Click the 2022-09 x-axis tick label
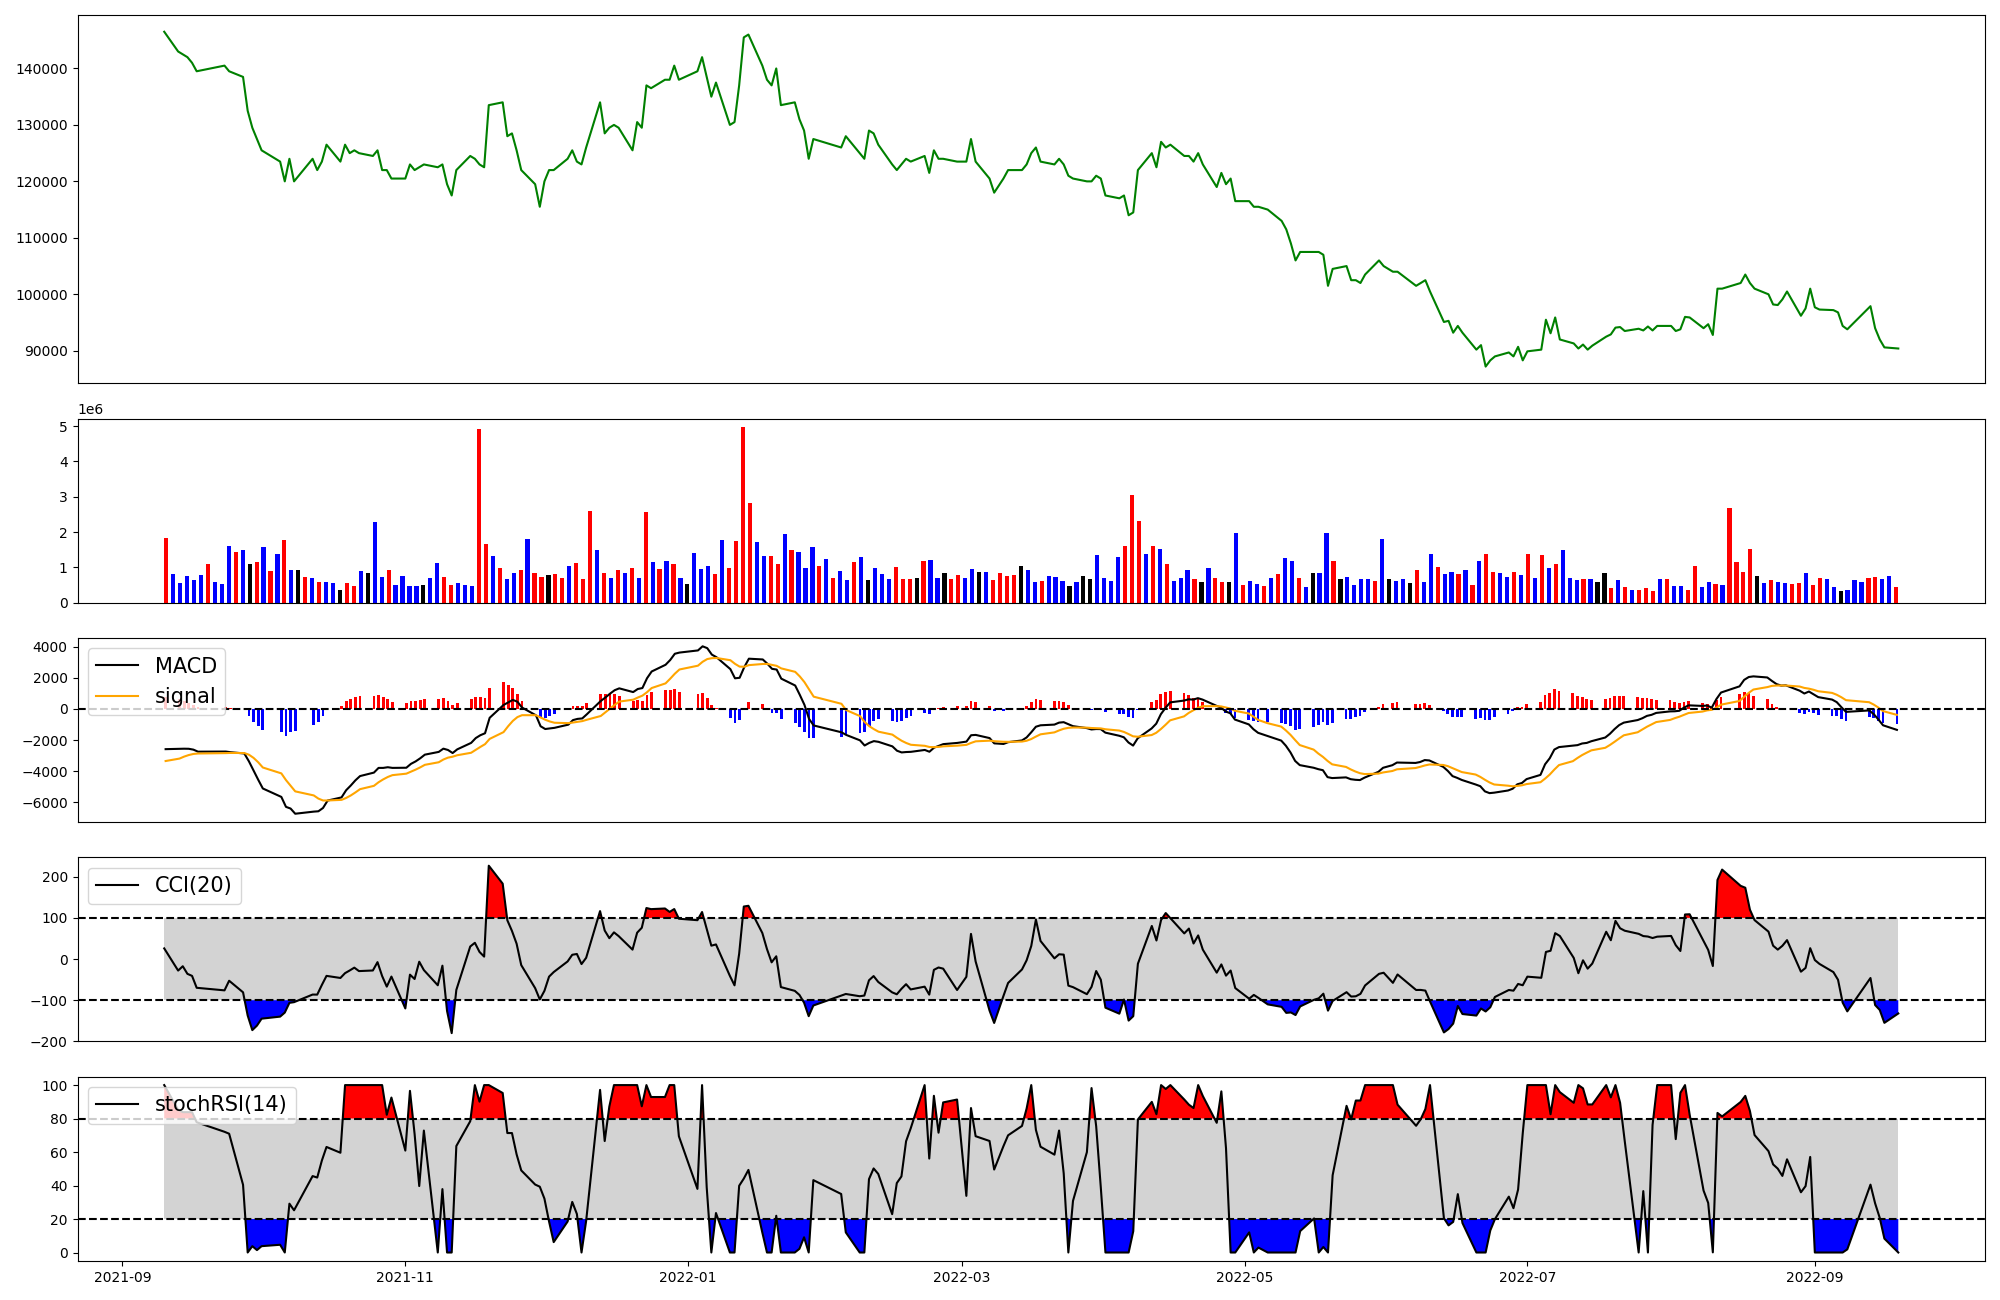Viewport: 2000px width, 1300px height. 1813,1277
